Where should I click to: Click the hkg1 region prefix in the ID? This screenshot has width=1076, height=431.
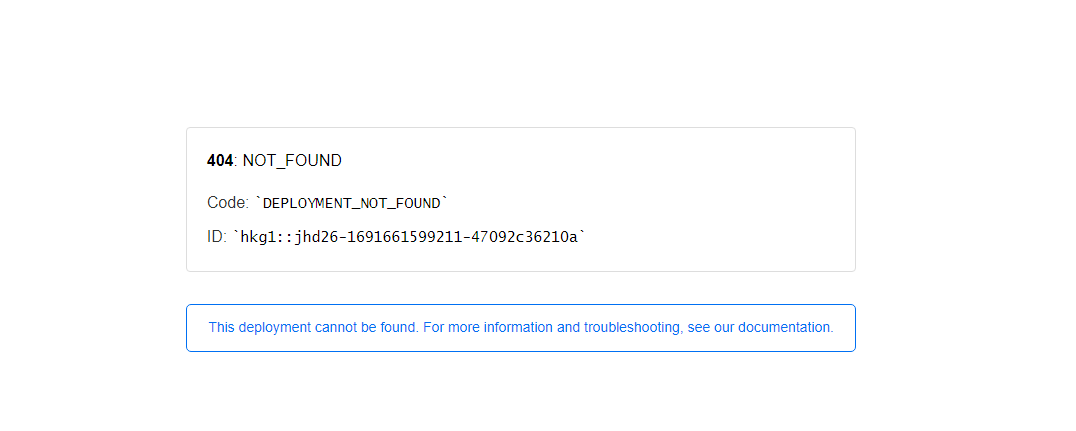tap(259, 237)
